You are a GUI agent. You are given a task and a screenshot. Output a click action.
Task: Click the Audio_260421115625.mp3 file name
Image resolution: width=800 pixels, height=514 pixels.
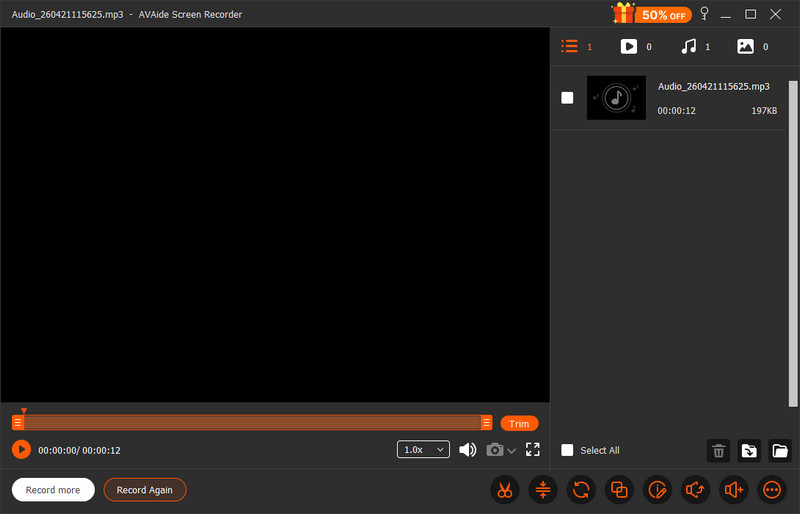click(713, 86)
